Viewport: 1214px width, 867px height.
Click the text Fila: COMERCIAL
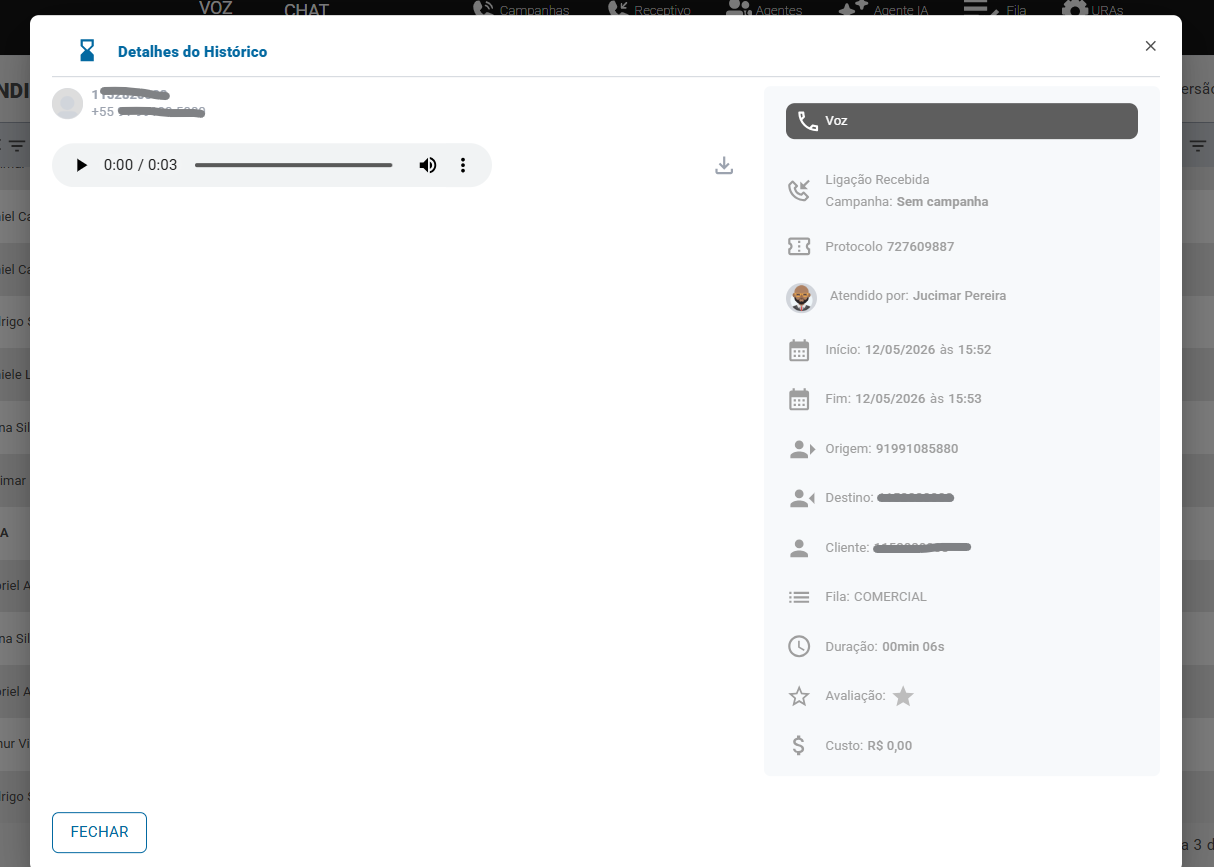click(x=876, y=597)
